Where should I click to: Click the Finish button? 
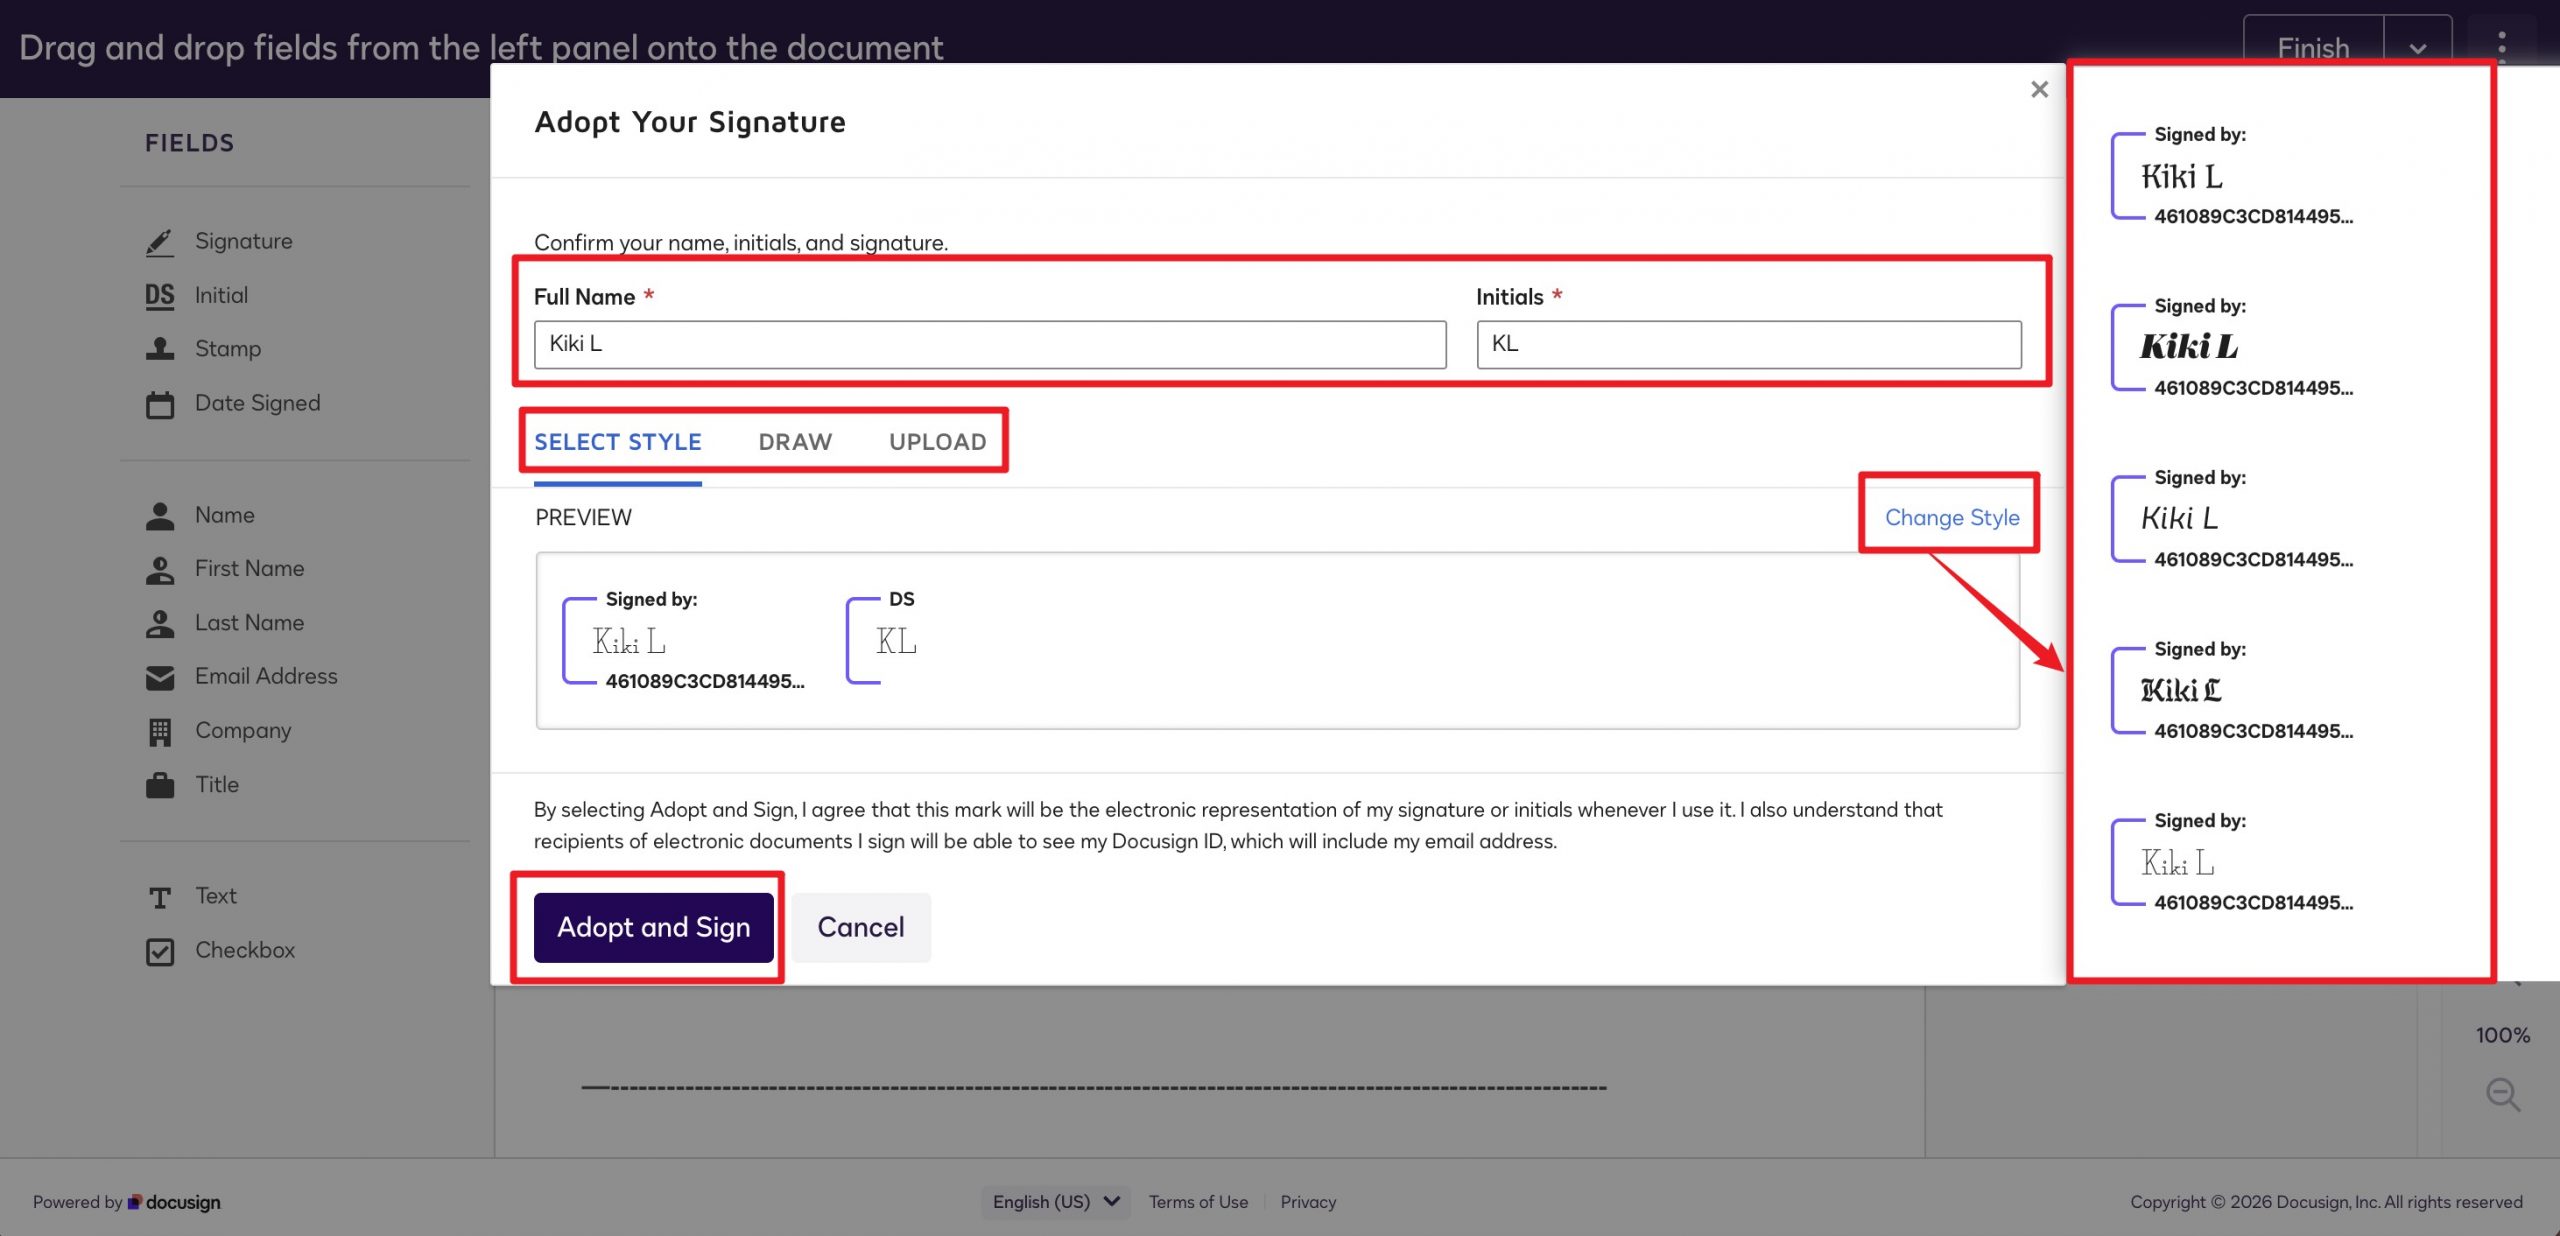[x=2313, y=48]
